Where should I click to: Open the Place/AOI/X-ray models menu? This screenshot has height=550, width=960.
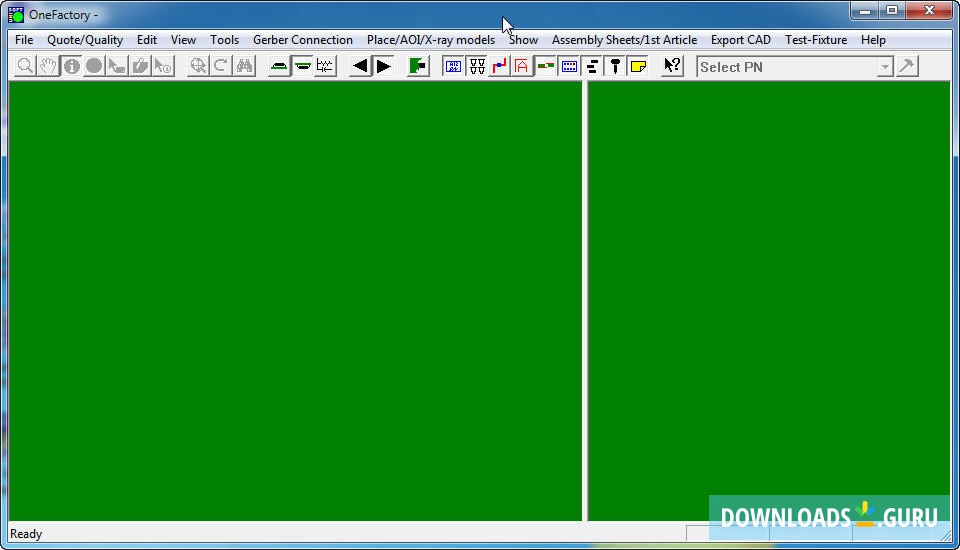pyautogui.click(x=430, y=40)
